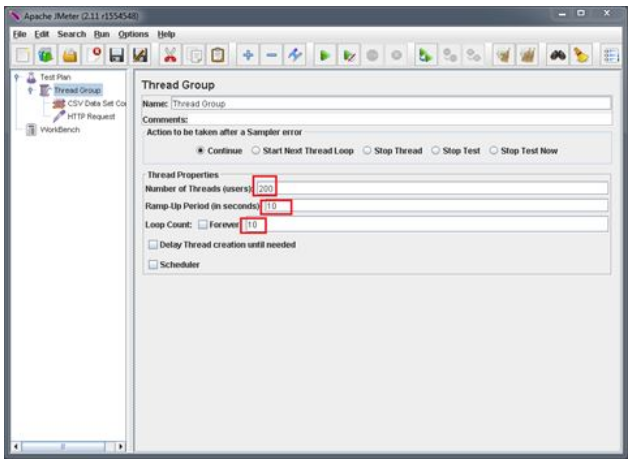Select the Stop Test Now option
The width and height of the screenshot is (635, 463).
pos(494,151)
